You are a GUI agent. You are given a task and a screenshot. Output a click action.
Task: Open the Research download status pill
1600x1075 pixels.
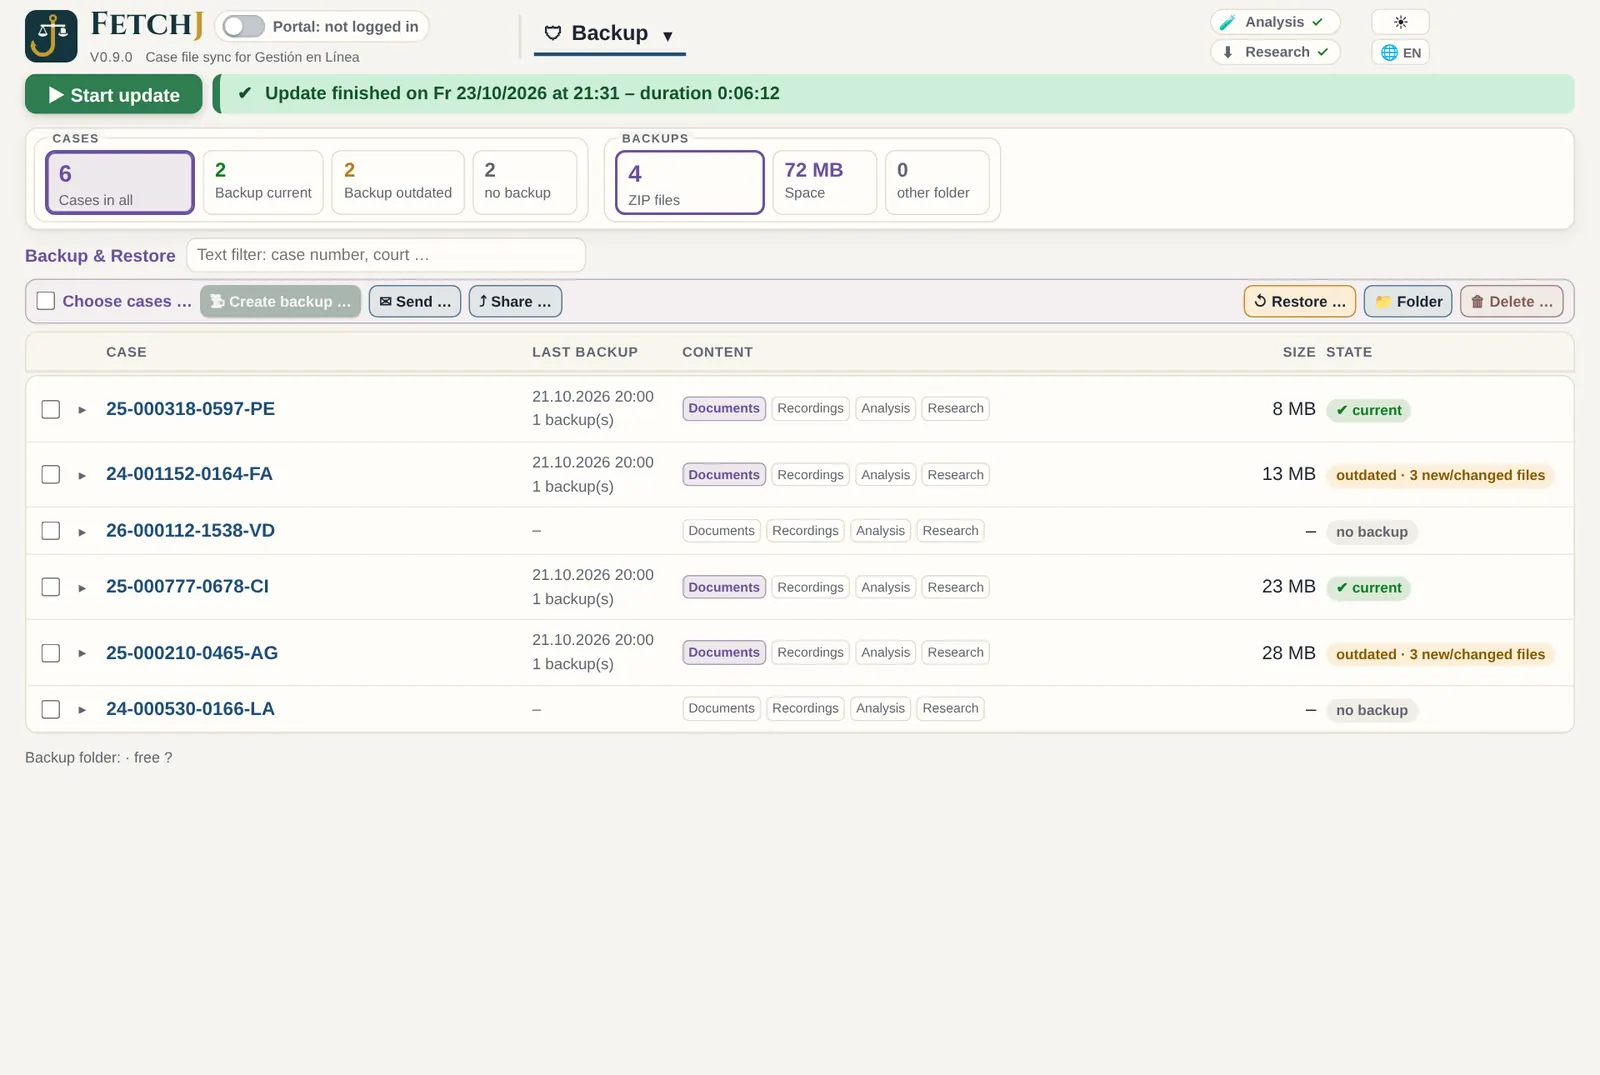(x=1275, y=52)
